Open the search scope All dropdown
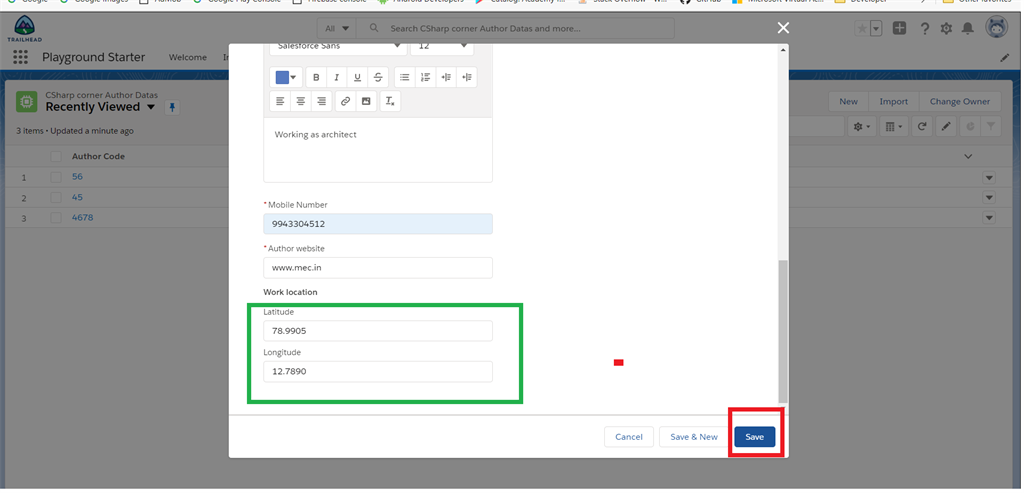This screenshot has height=493, width=1024. pos(337,29)
